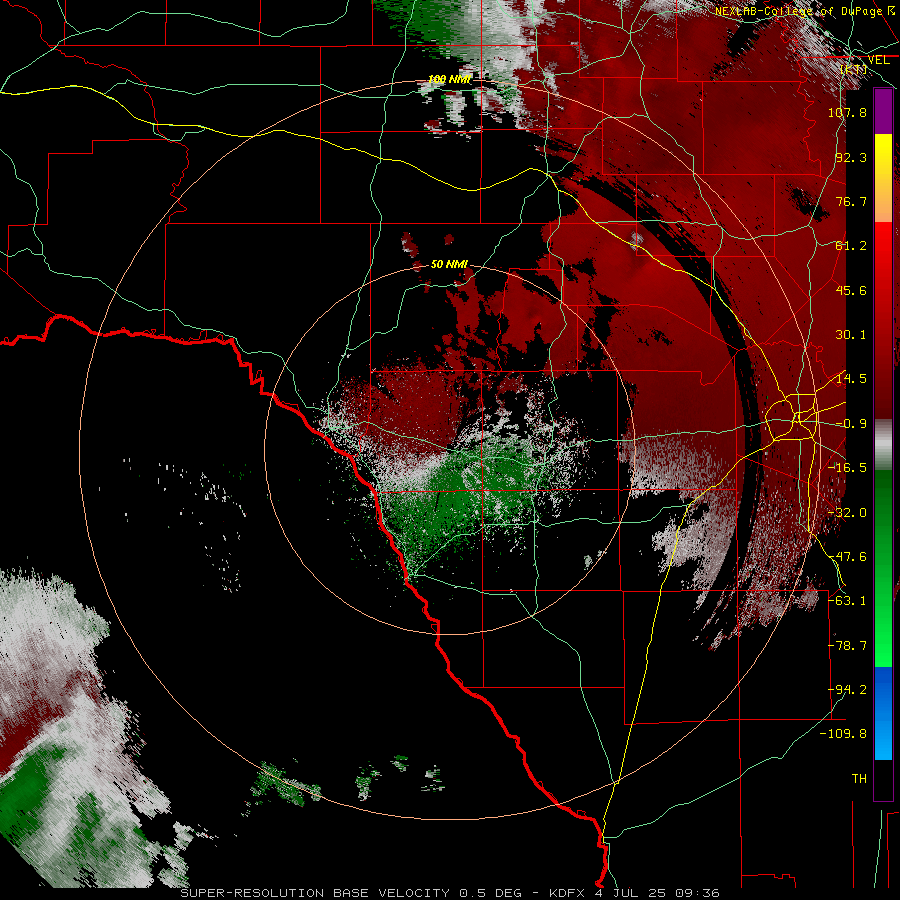Click the KT units label under VEL
The height and width of the screenshot is (900, 900).
pyautogui.click(x=854, y=69)
